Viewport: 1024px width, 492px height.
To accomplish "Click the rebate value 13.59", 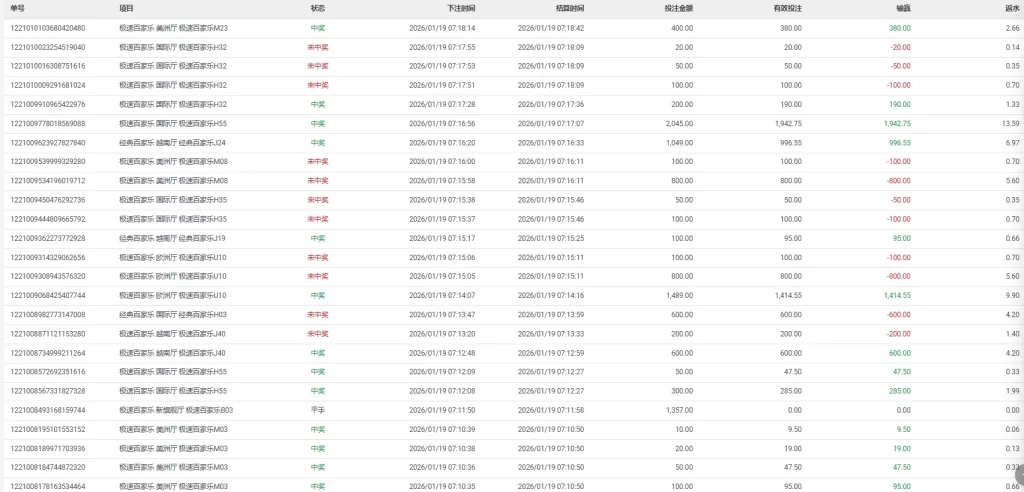I will (x=1010, y=124).
